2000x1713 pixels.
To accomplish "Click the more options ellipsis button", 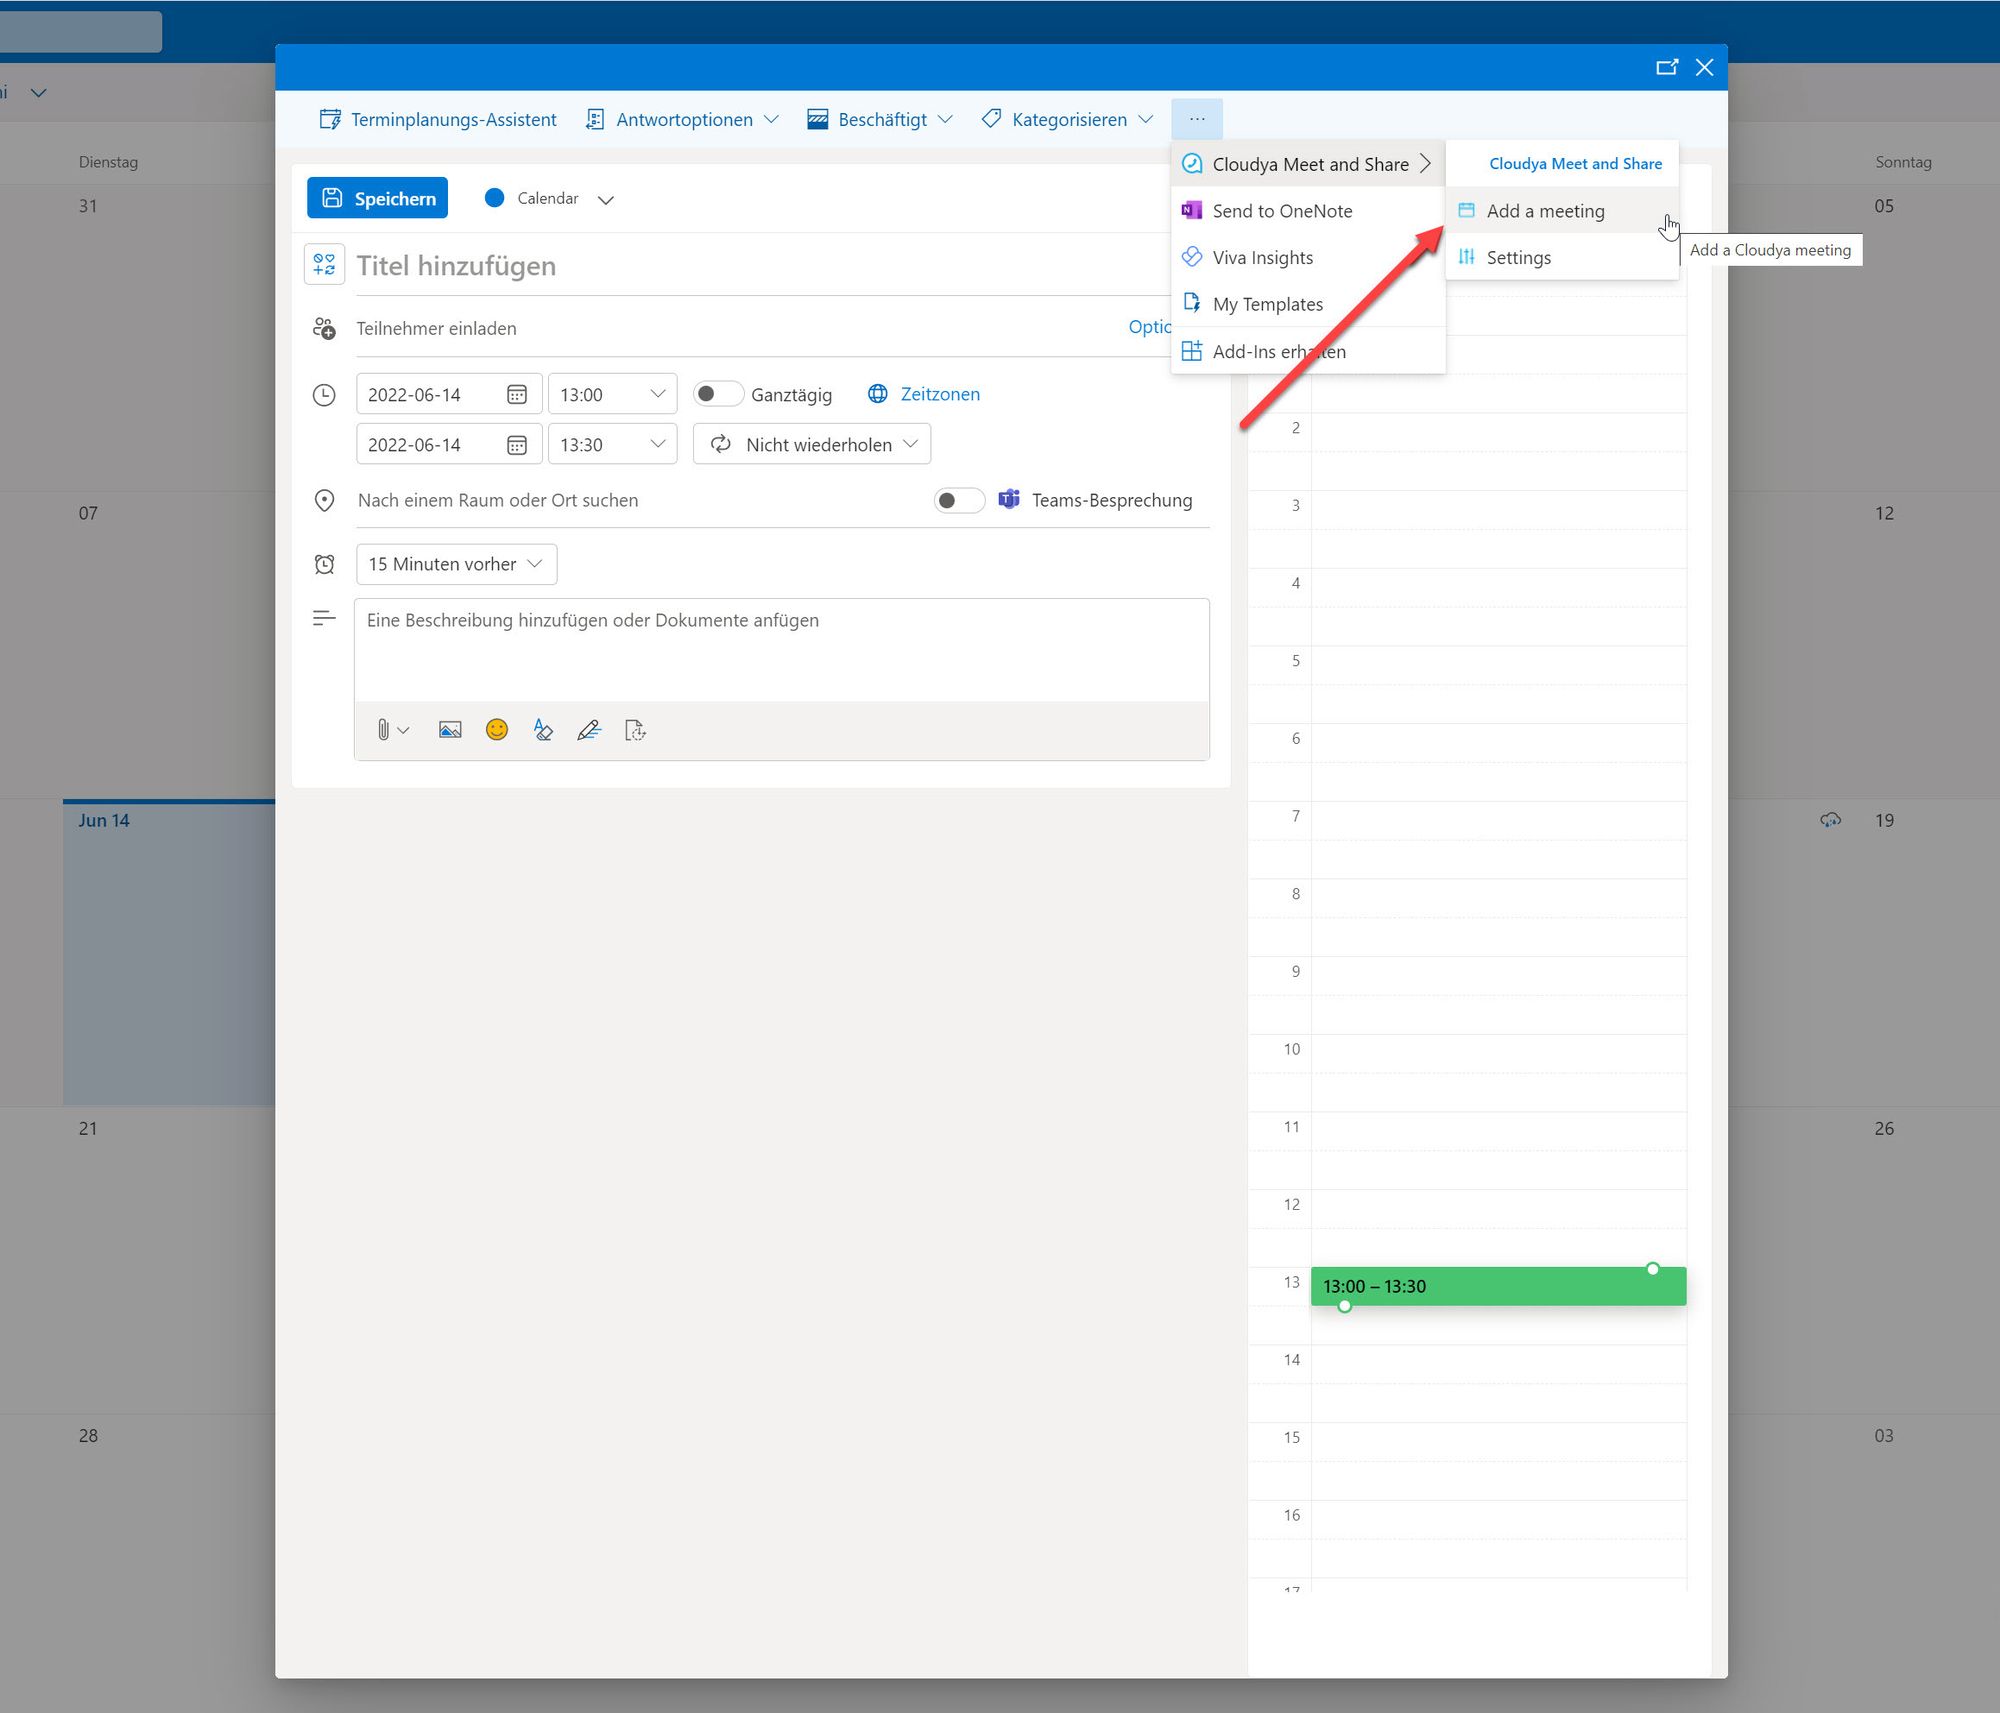I will (x=1197, y=119).
